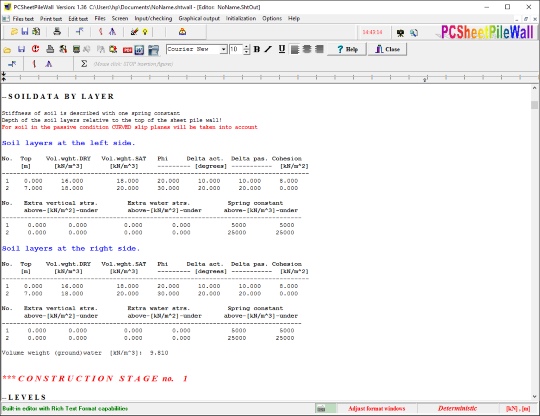Click the orange helmet icon in main toolbar
This screenshot has height=416, width=540.
(x=183, y=32)
